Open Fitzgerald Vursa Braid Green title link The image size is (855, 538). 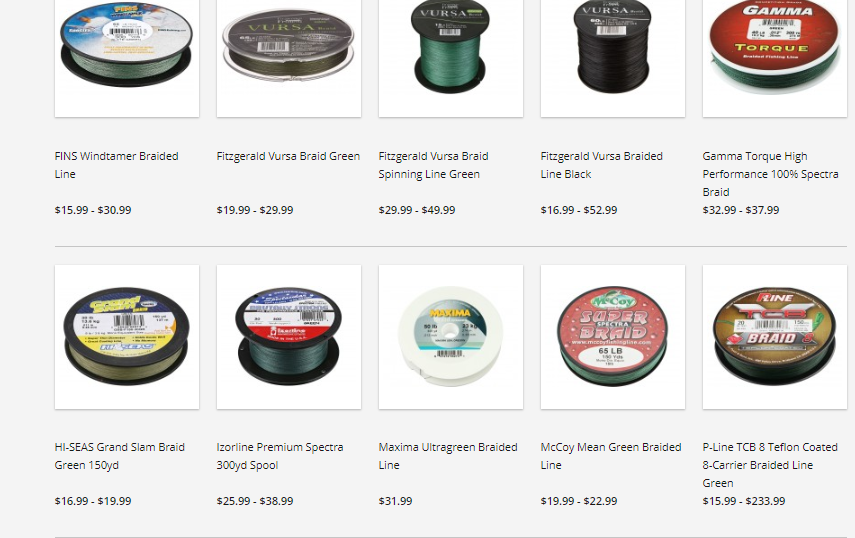coord(288,156)
